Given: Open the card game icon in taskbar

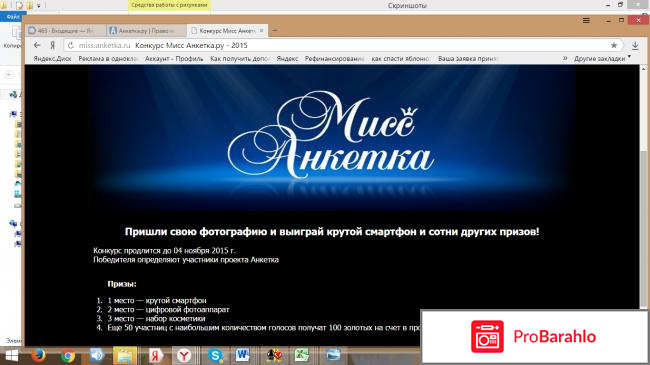Looking at the screenshot, I should [274, 356].
